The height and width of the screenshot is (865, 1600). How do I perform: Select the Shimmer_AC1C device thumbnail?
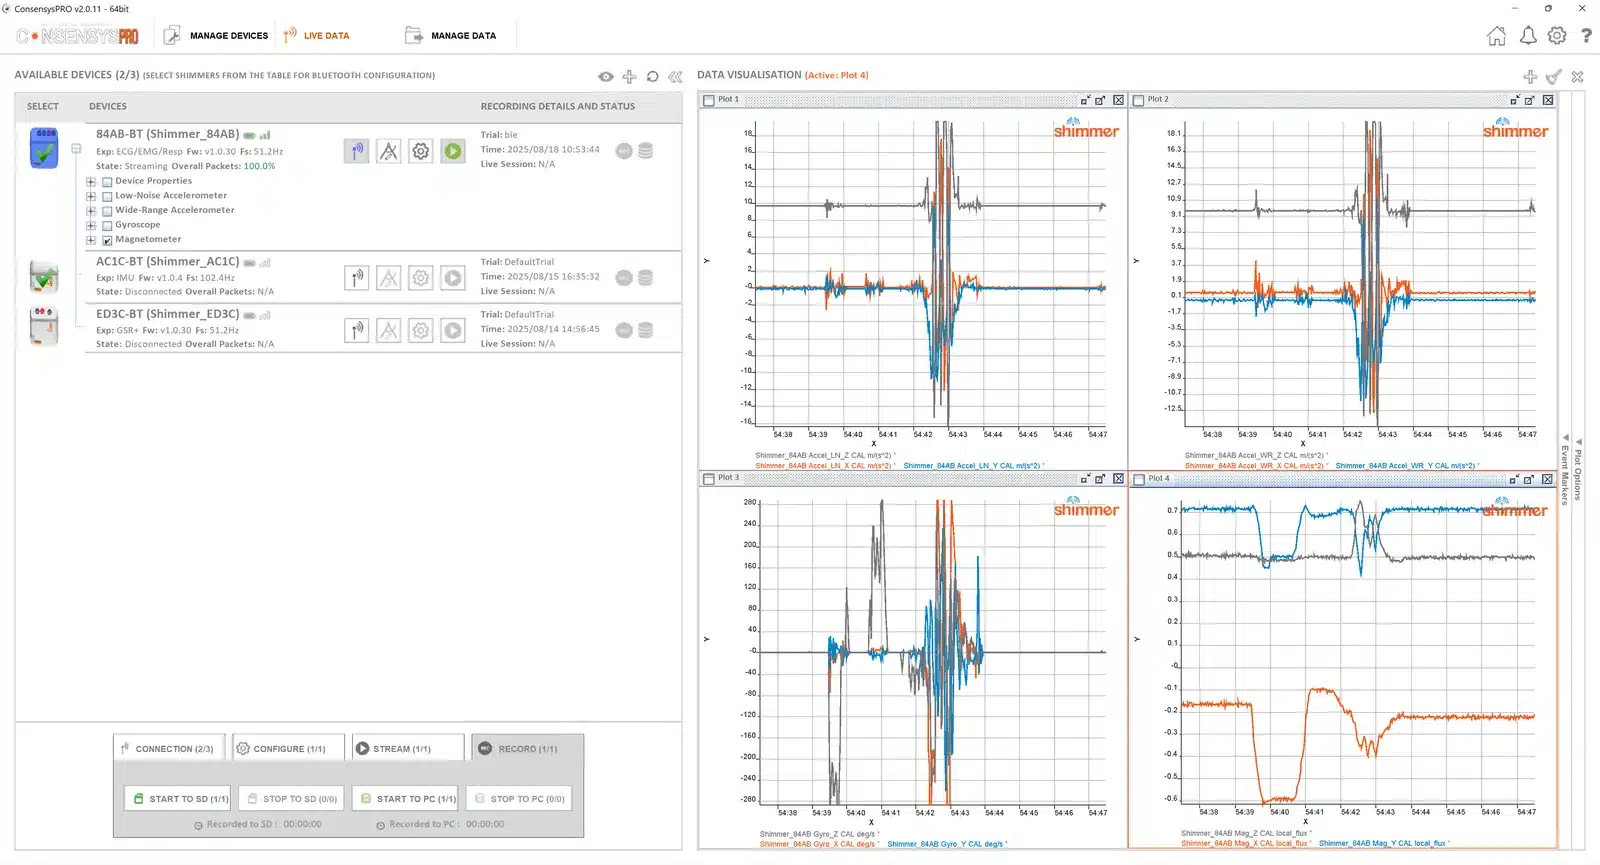coord(44,277)
